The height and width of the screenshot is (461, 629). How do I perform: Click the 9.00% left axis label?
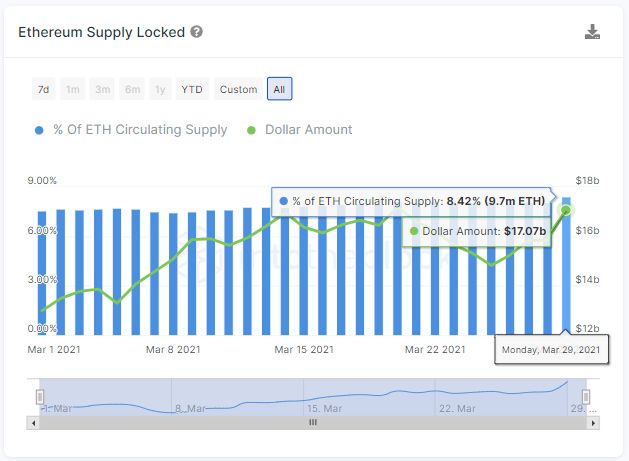click(42, 181)
